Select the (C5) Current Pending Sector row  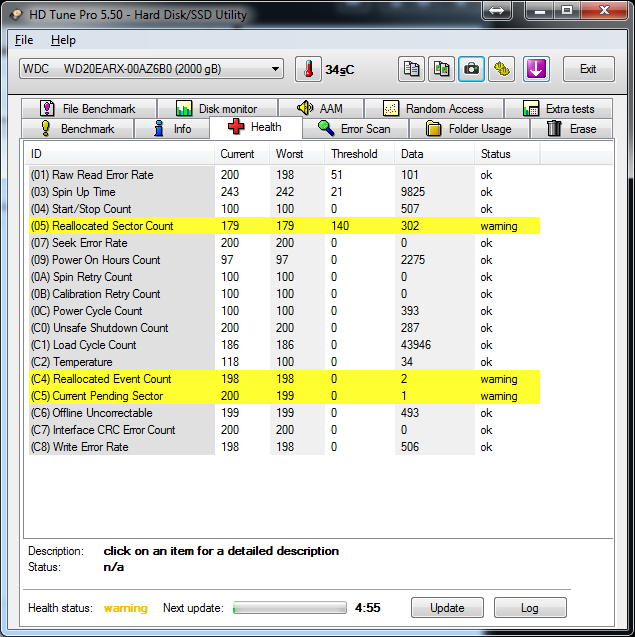click(x=284, y=396)
